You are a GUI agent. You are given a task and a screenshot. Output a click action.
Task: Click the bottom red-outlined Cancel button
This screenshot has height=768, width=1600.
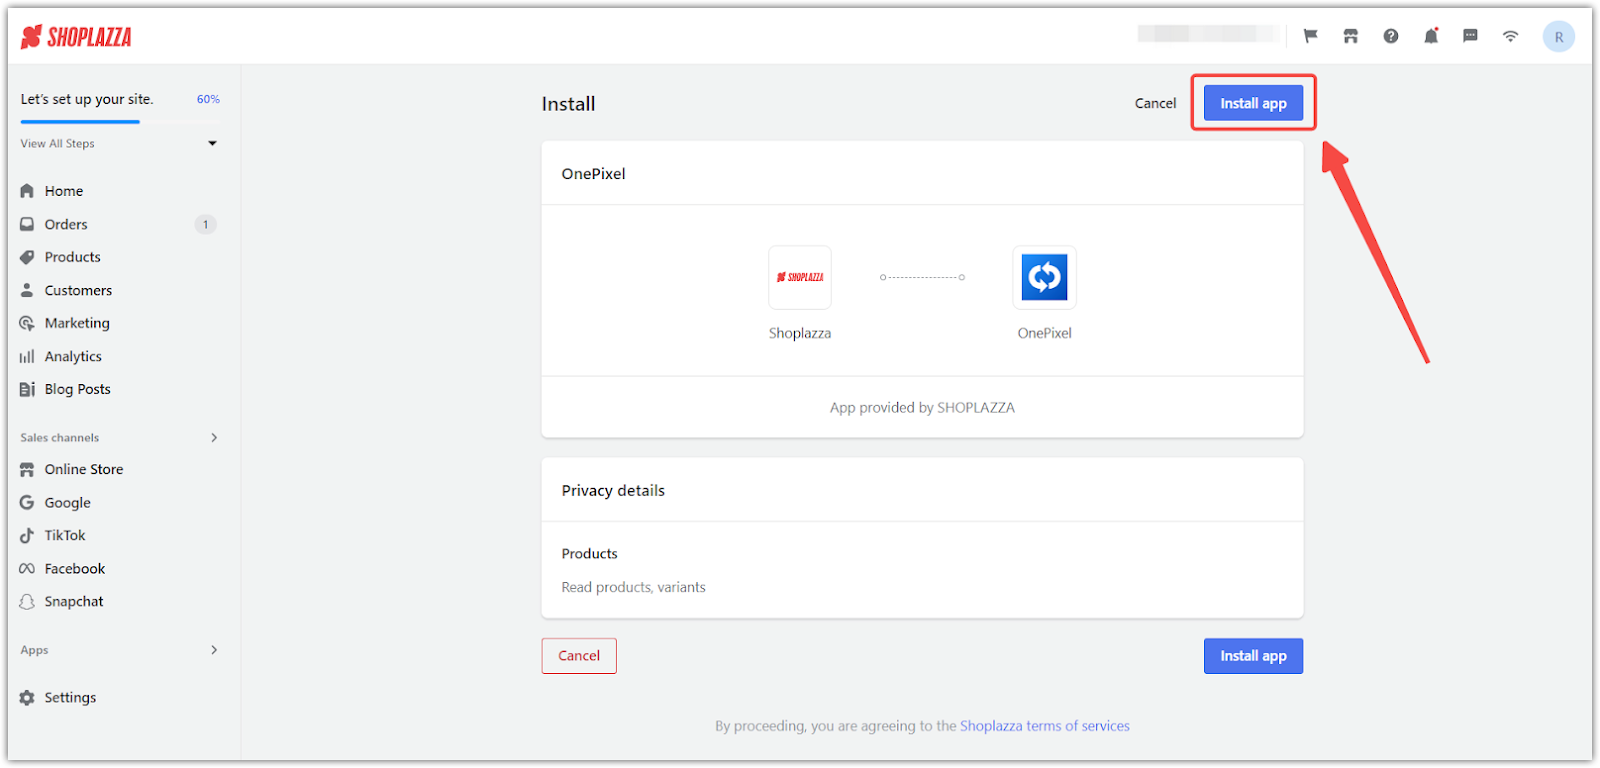click(x=579, y=656)
